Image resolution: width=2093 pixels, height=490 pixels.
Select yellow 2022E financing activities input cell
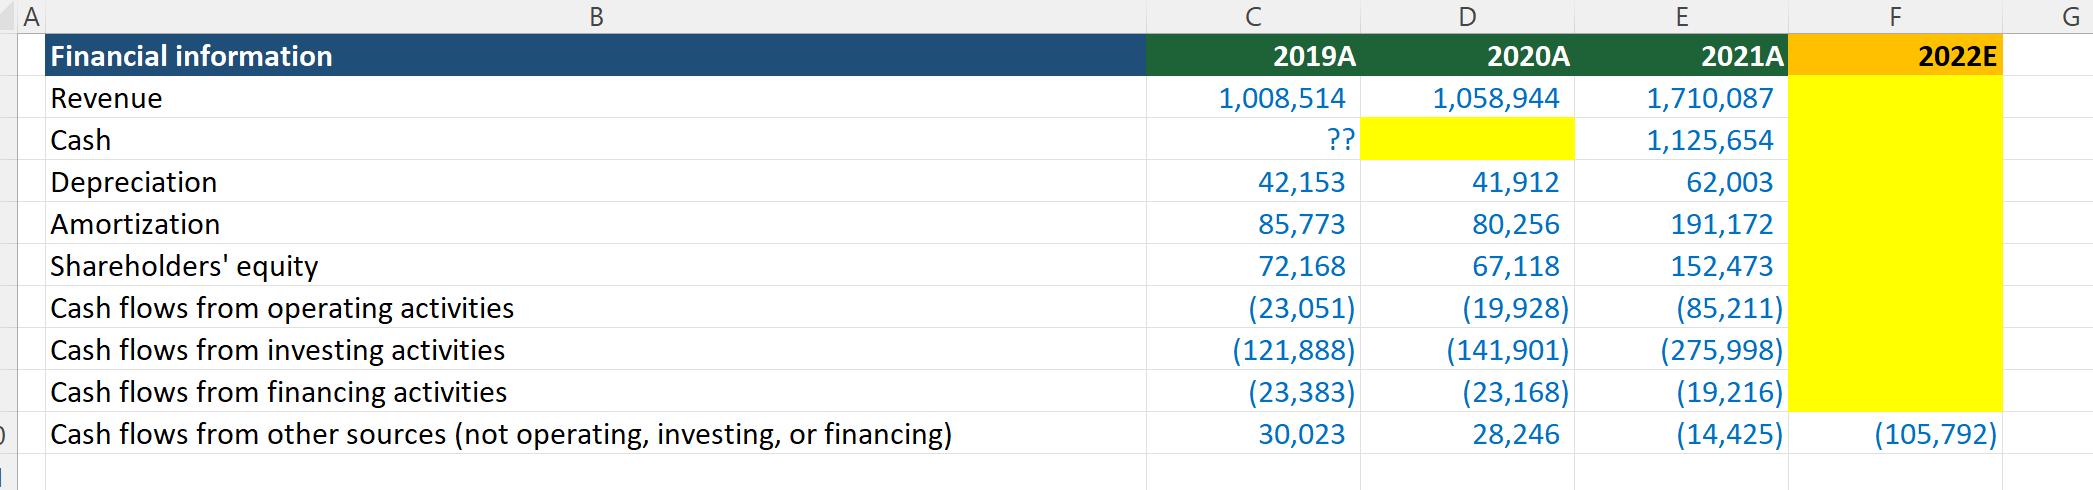click(1895, 392)
